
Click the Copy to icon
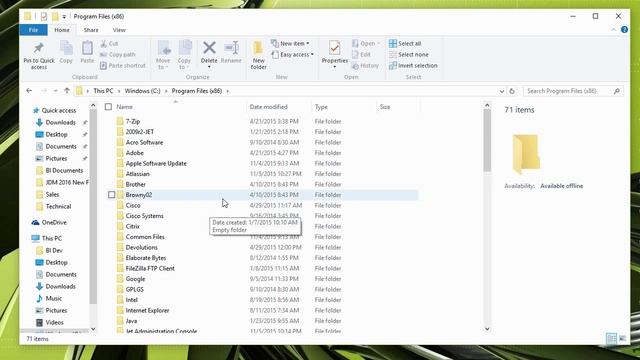click(184, 55)
